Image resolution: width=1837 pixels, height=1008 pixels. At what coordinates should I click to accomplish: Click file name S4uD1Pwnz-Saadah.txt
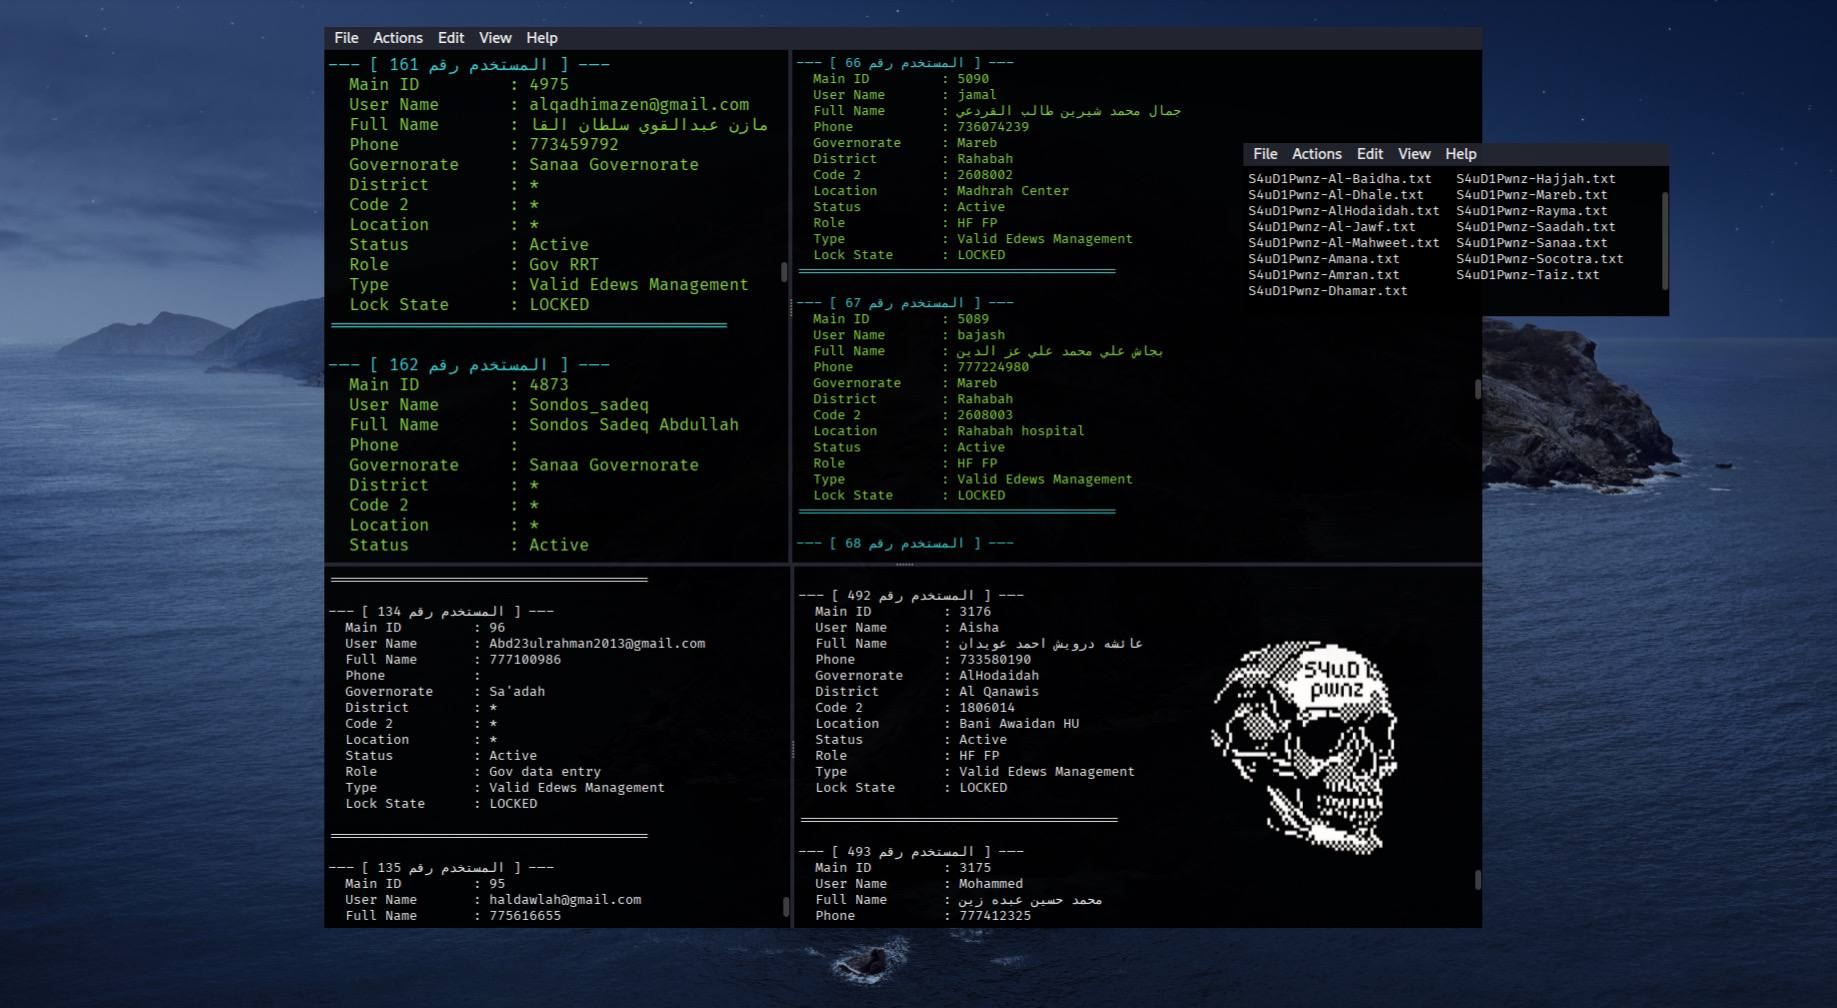coord(1536,227)
